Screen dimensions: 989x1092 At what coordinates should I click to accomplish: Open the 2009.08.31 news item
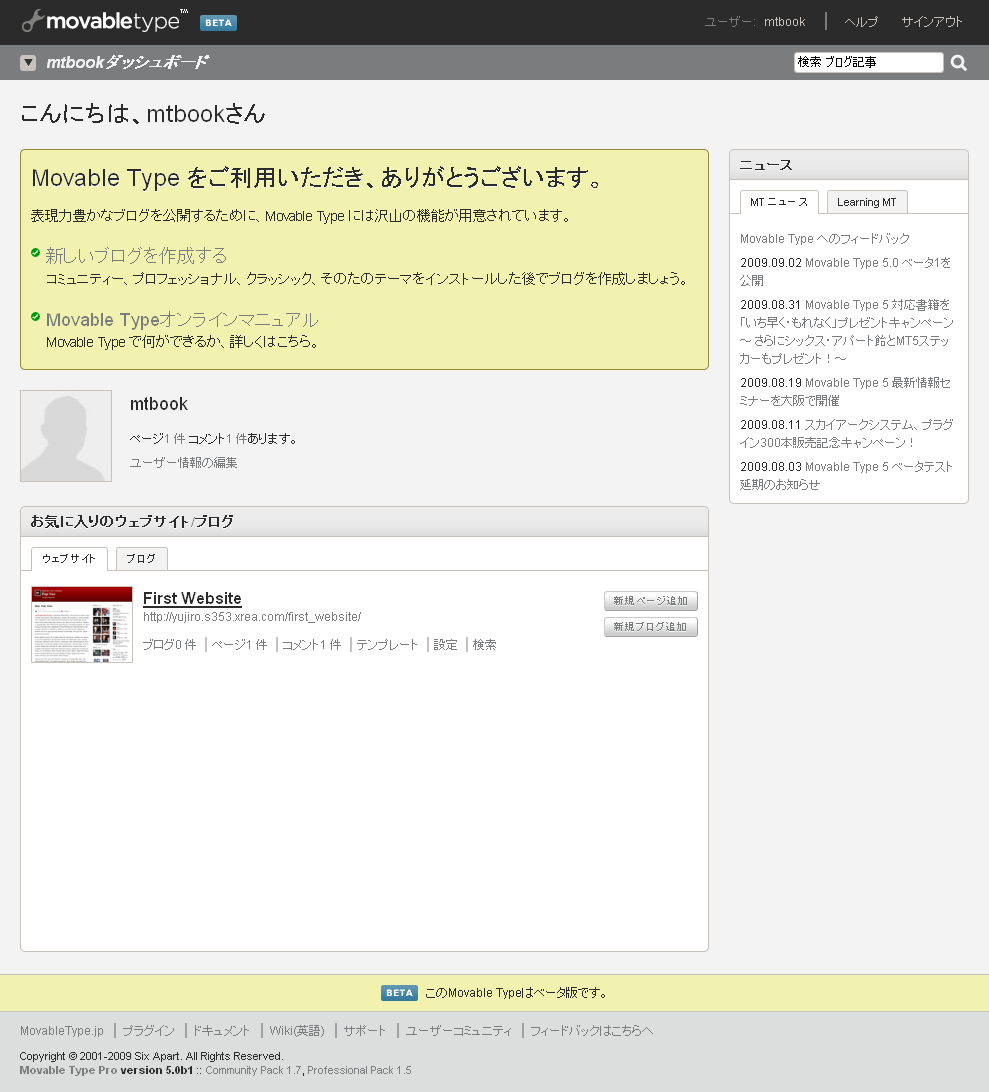pyautogui.click(x=847, y=332)
